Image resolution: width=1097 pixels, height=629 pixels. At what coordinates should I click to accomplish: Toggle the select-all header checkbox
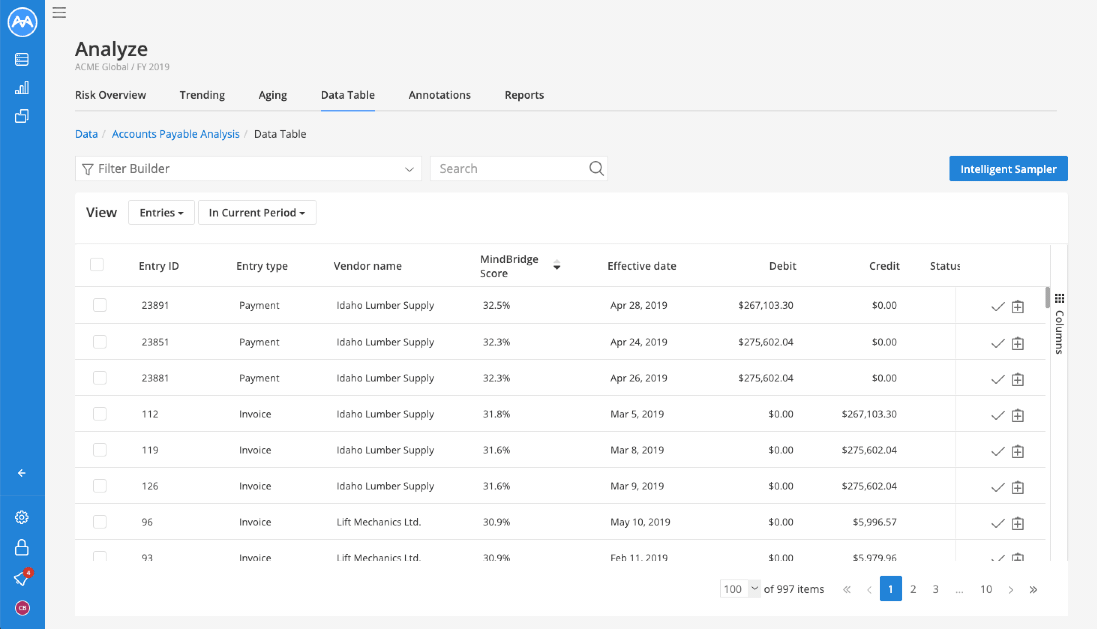(97, 265)
